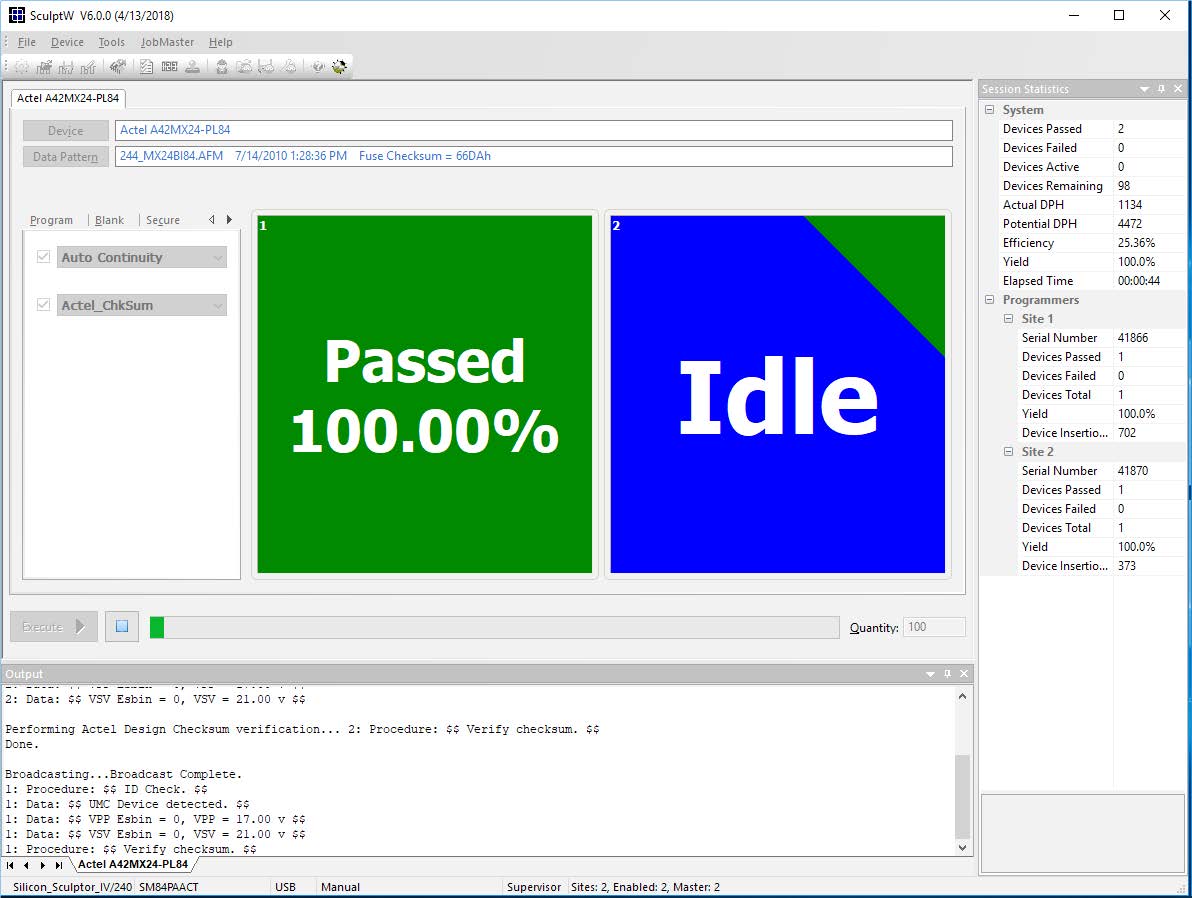Click the Execute button with play arrow
This screenshot has height=898, width=1192.
(x=54, y=627)
